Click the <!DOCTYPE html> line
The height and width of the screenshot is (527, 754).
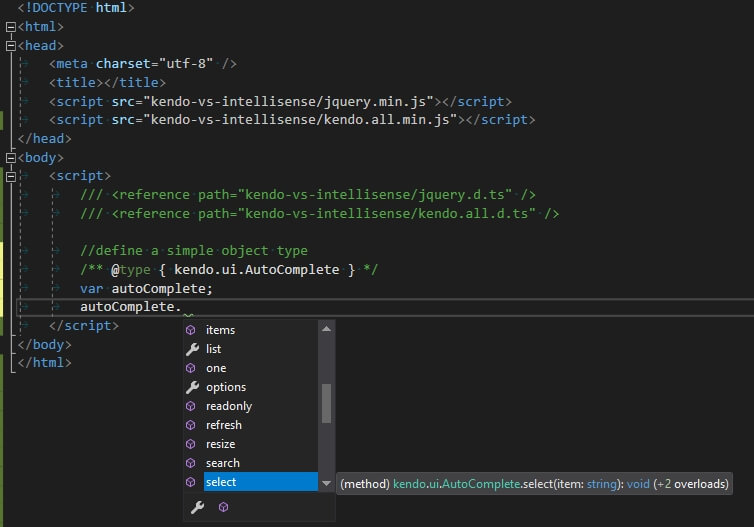pyautogui.click(x=76, y=8)
